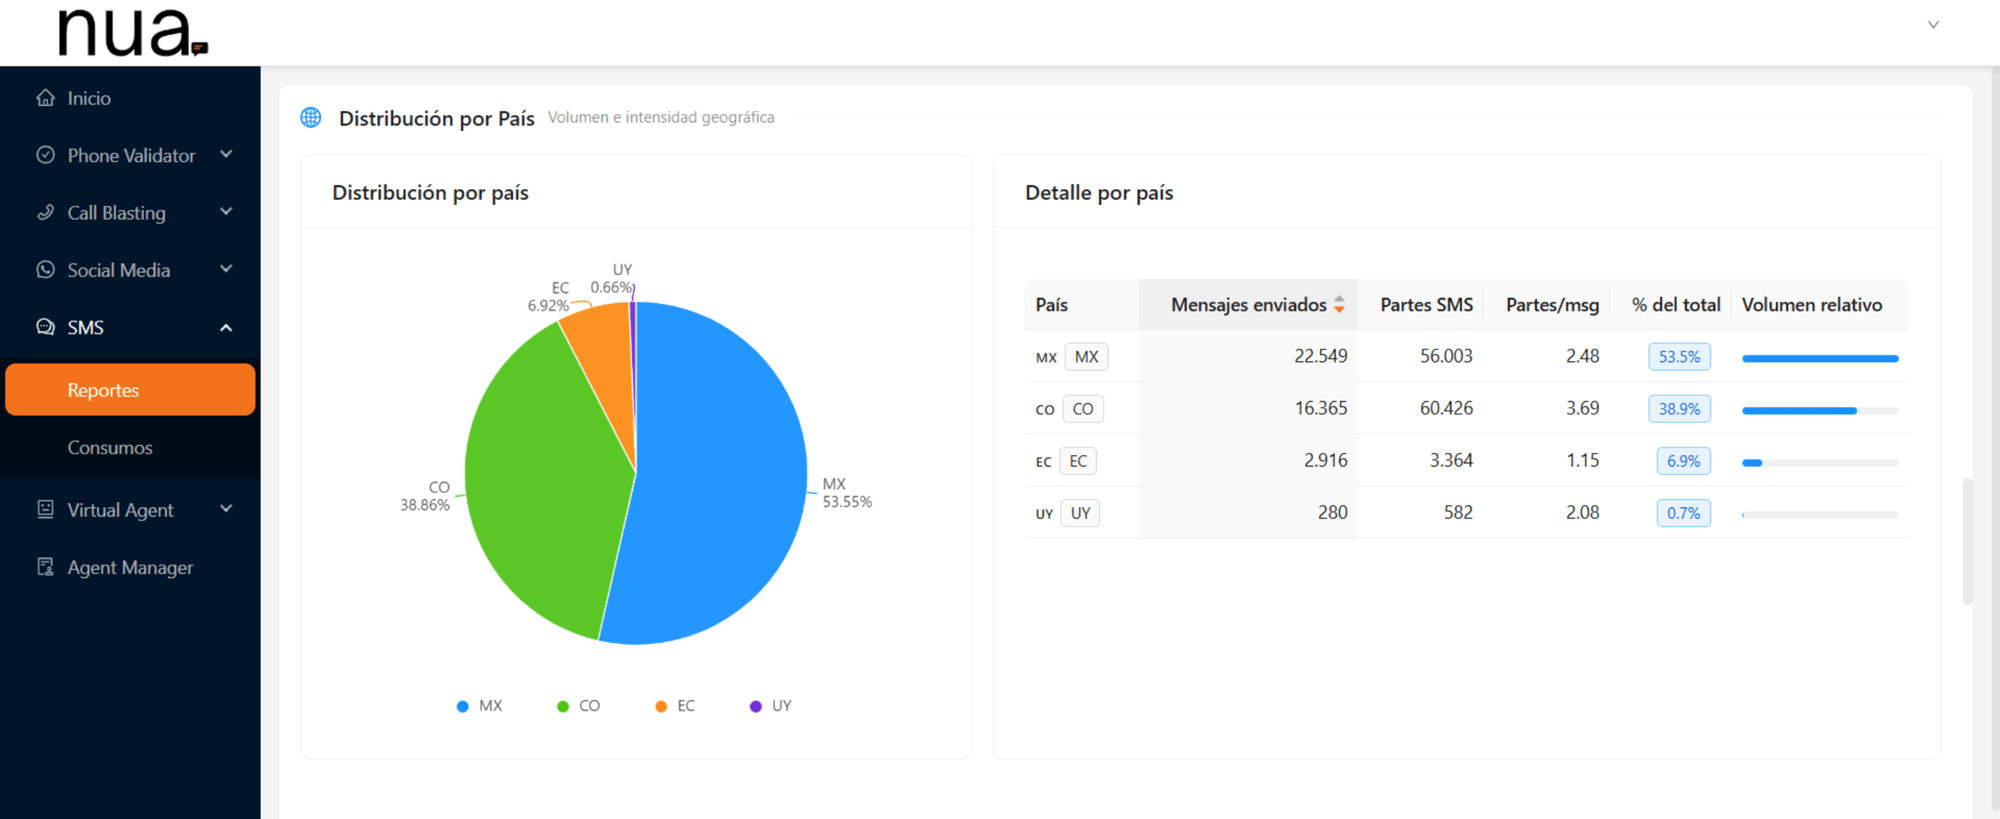Click the 2.916 messages value for EC
This screenshot has width=2000, height=819.
(x=1325, y=460)
